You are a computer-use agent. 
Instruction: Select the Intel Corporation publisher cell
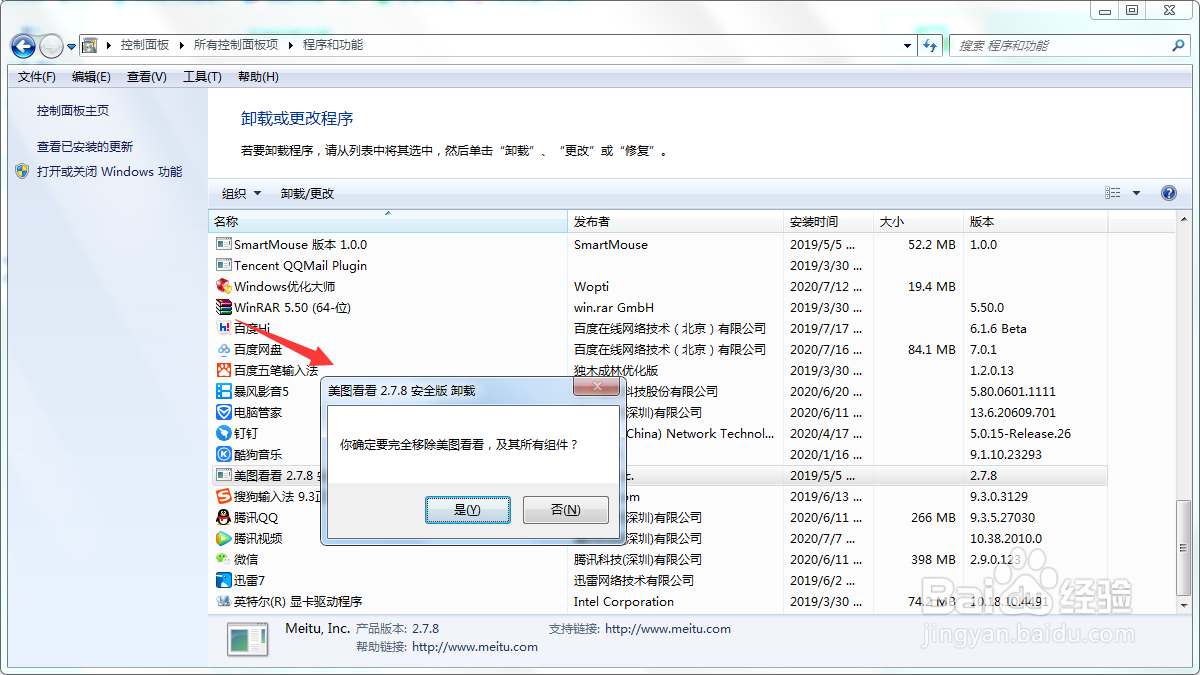[x=624, y=601]
